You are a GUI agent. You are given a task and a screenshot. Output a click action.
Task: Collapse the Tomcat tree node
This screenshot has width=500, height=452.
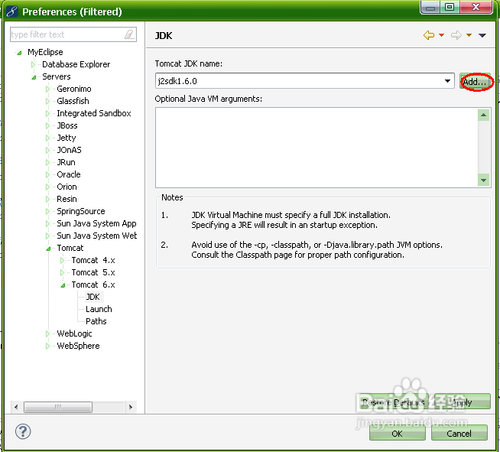(48, 248)
